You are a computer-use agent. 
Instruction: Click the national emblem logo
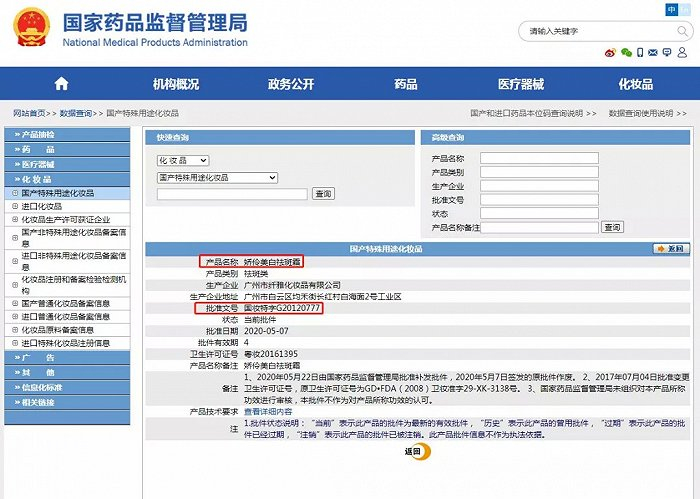[x=31, y=28]
